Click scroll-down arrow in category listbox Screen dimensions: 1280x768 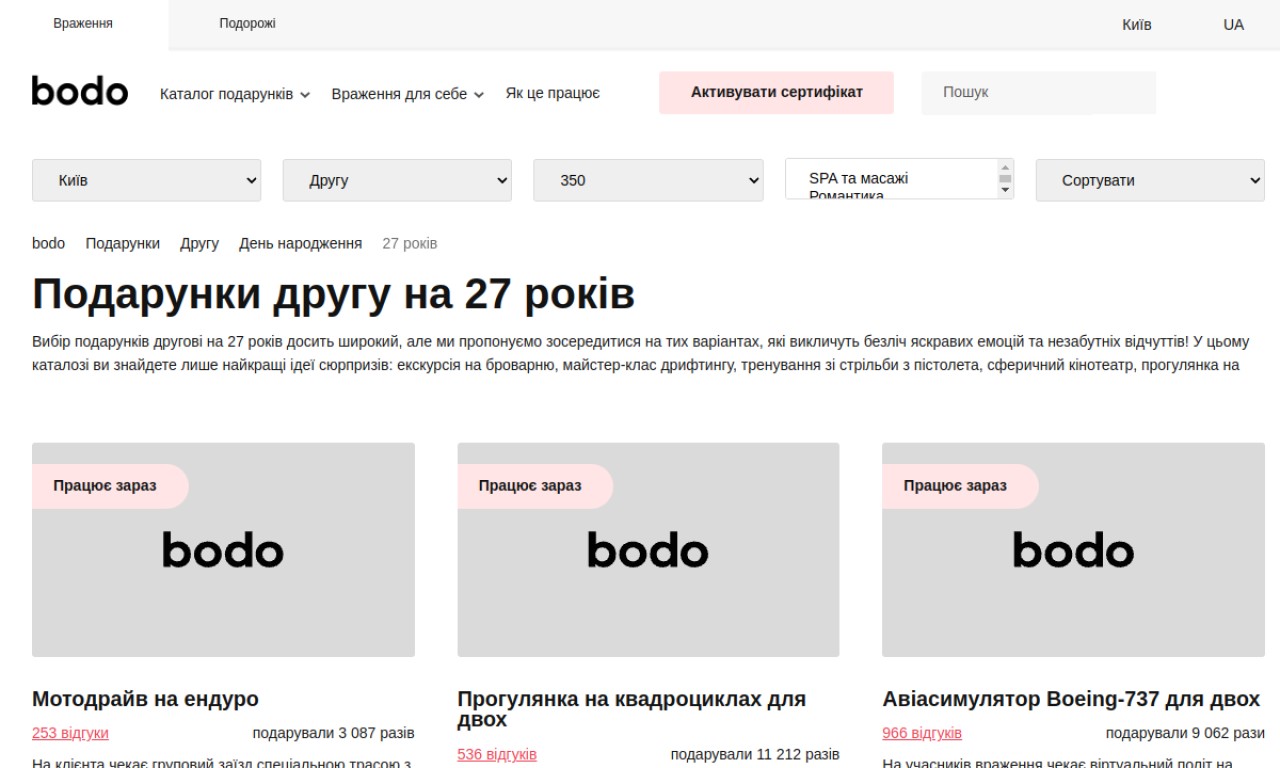coord(1005,191)
